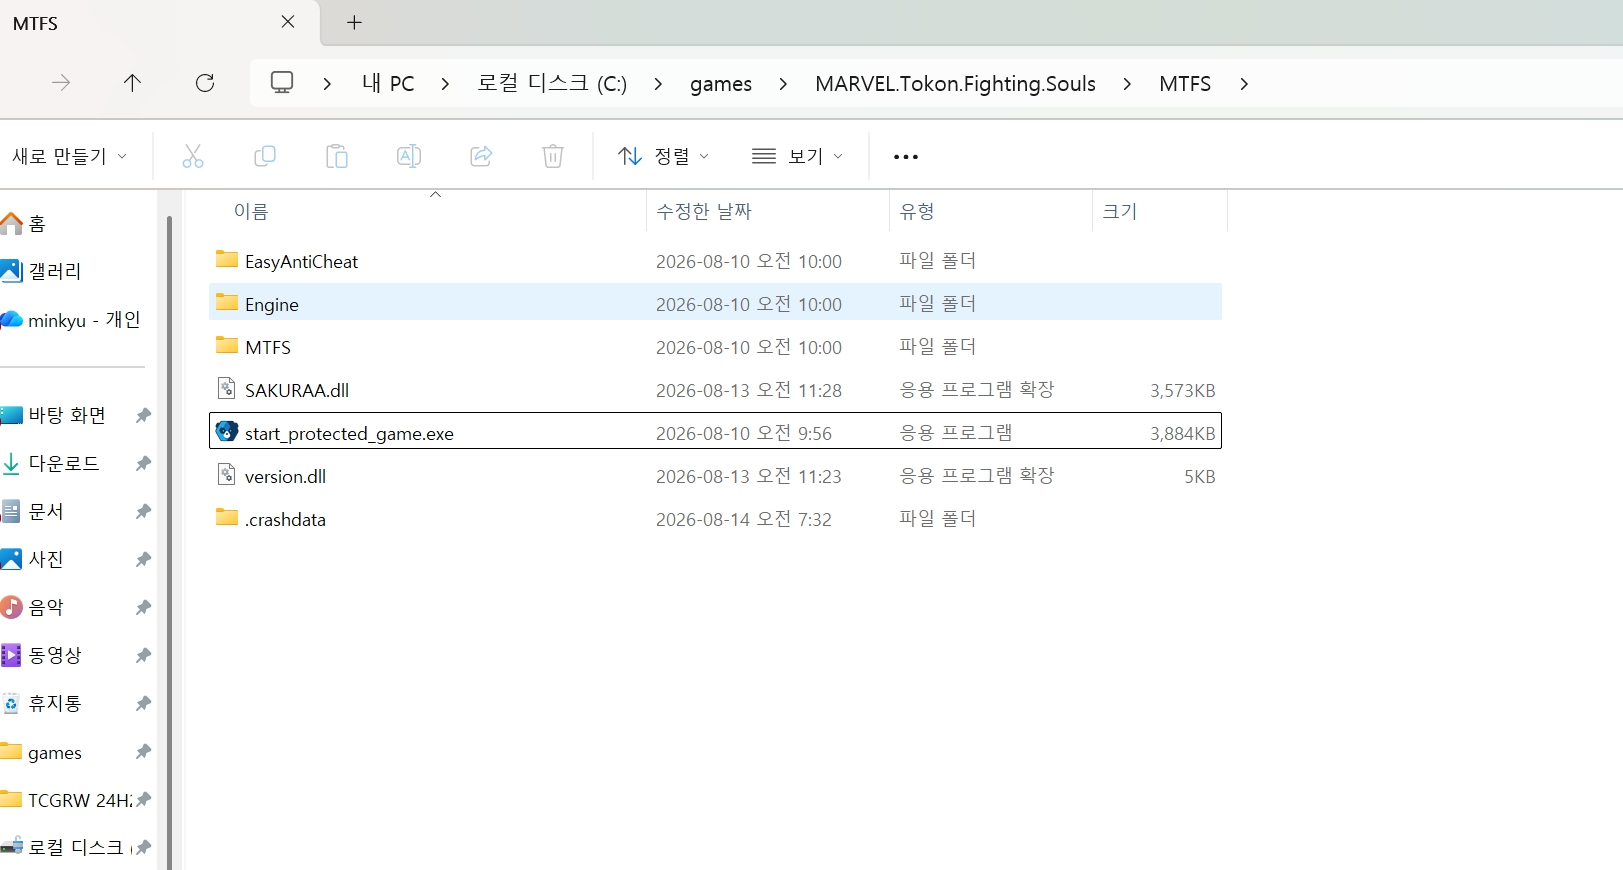The image size is (1623, 870).
Task: Select the start_protected_game.exe file name
Action: pyautogui.click(x=349, y=434)
